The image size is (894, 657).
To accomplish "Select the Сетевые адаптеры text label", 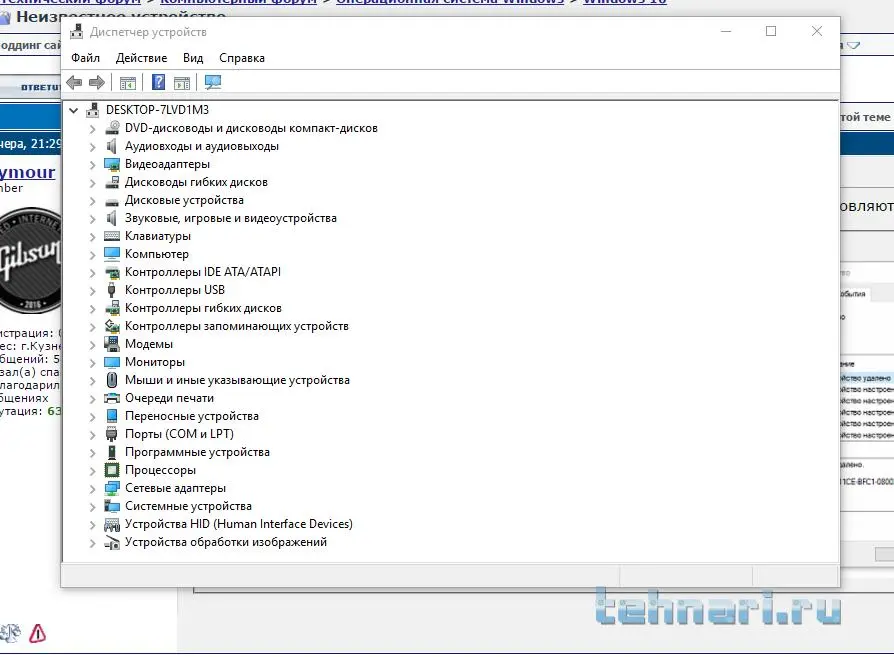I will click(175, 488).
